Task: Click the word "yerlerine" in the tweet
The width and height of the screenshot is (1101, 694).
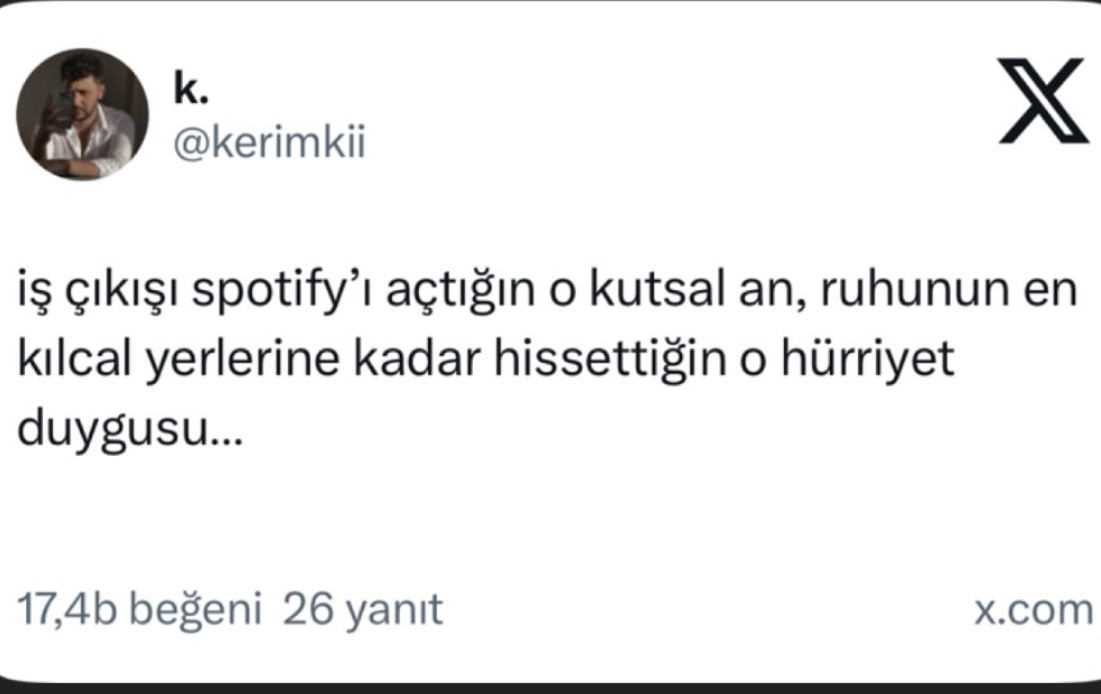Action: [255, 362]
